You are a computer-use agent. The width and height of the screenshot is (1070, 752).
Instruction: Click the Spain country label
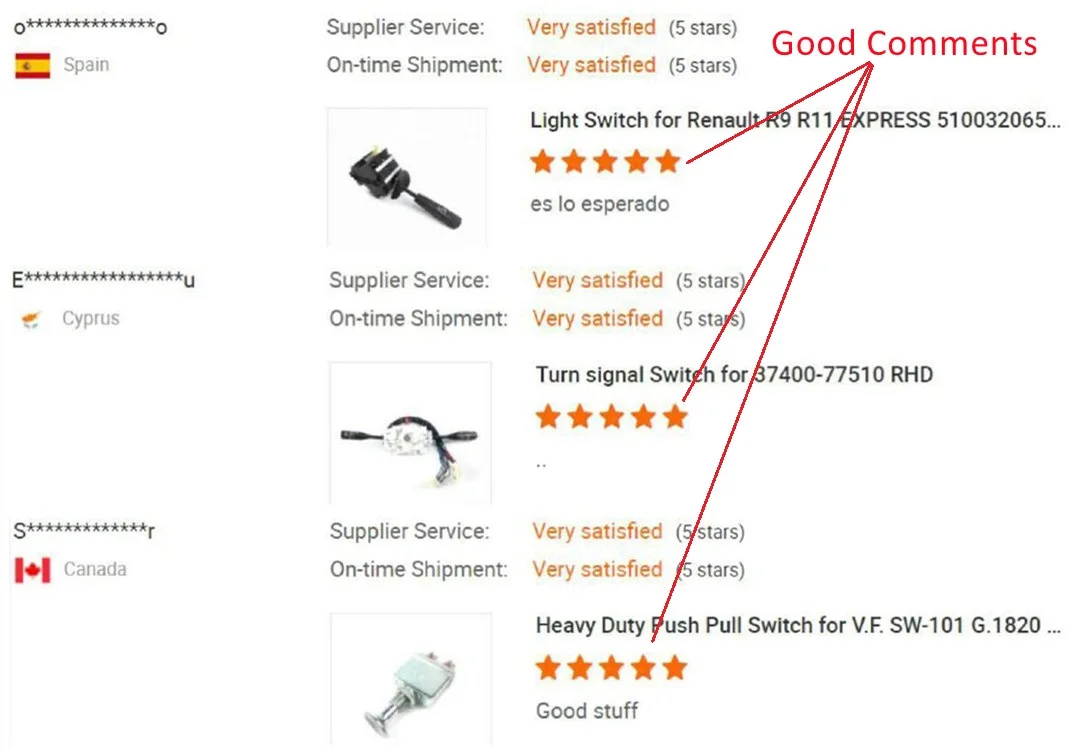(86, 65)
